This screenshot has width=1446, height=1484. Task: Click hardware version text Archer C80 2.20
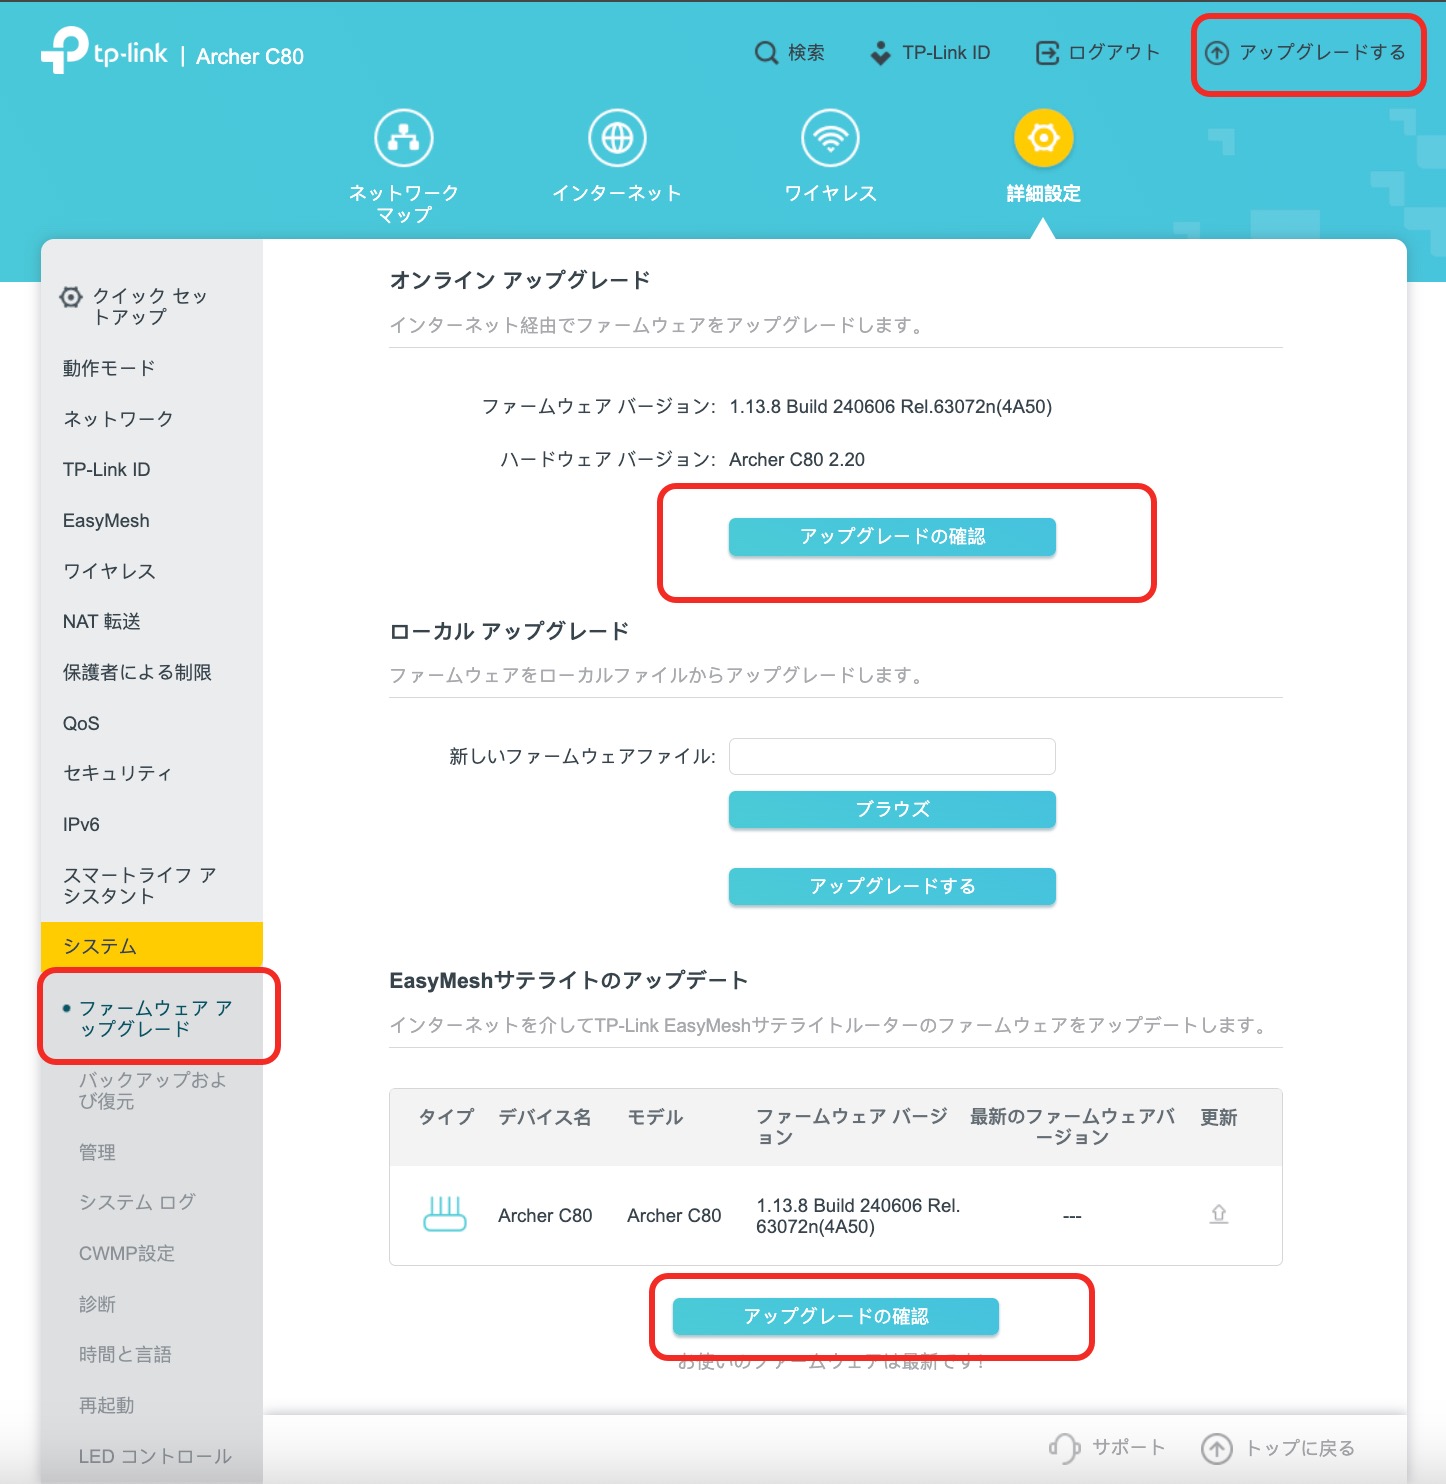coord(797,460)
